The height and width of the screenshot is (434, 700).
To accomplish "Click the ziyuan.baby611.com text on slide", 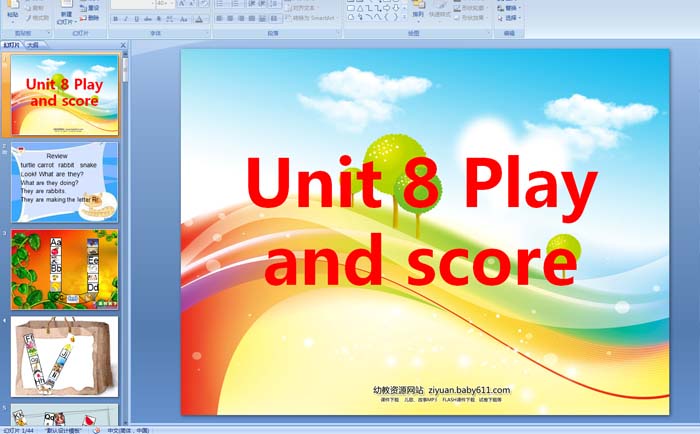I will 469,390.
